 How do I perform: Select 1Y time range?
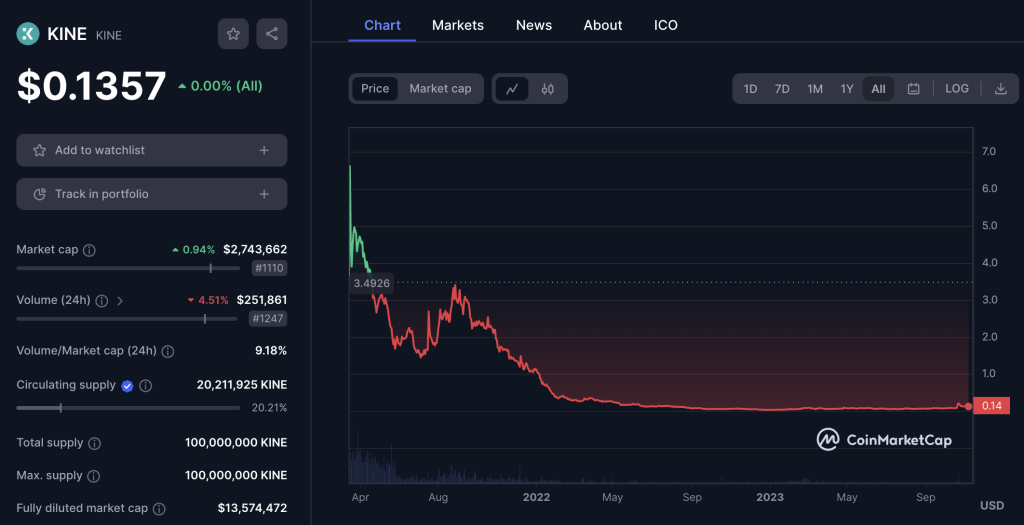pos(846,89)
